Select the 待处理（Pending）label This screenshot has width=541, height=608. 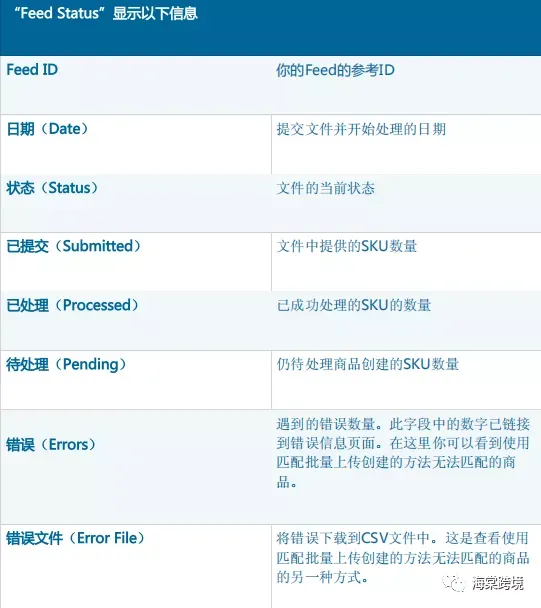point(66,364)
